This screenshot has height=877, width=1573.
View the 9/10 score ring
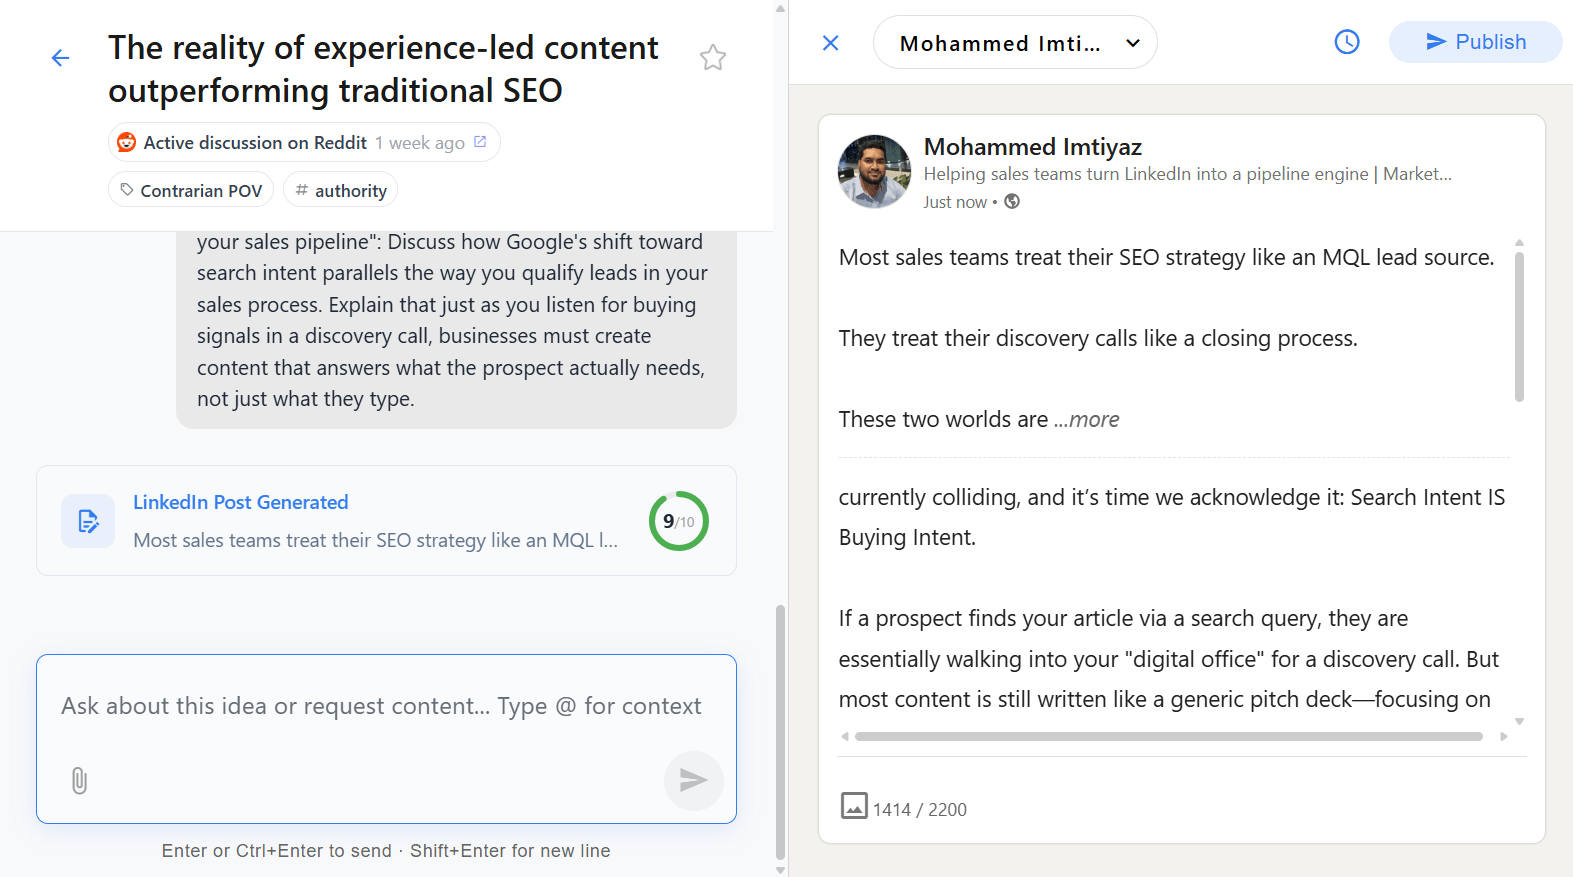(x=679, y=521)
